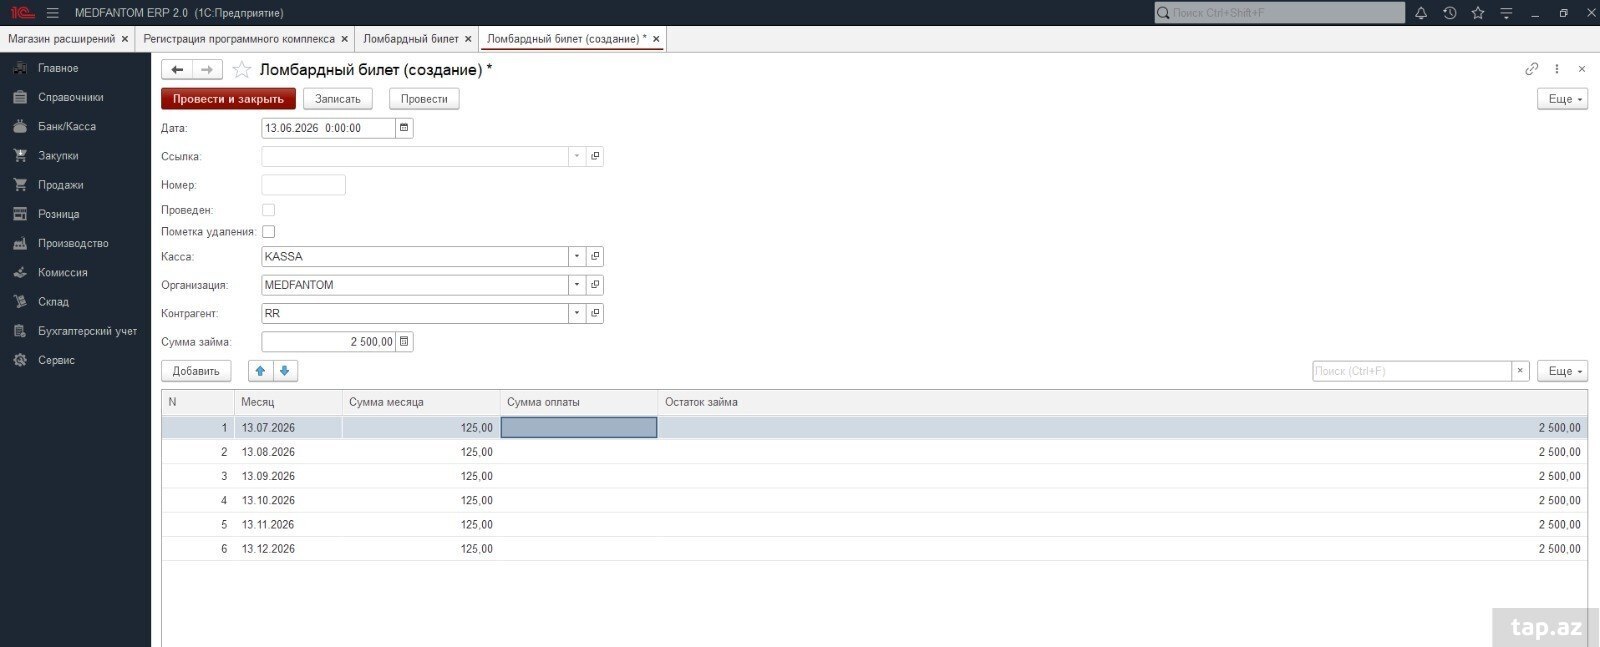Select the row dated 13.08.2026

(x=874, y=452)
